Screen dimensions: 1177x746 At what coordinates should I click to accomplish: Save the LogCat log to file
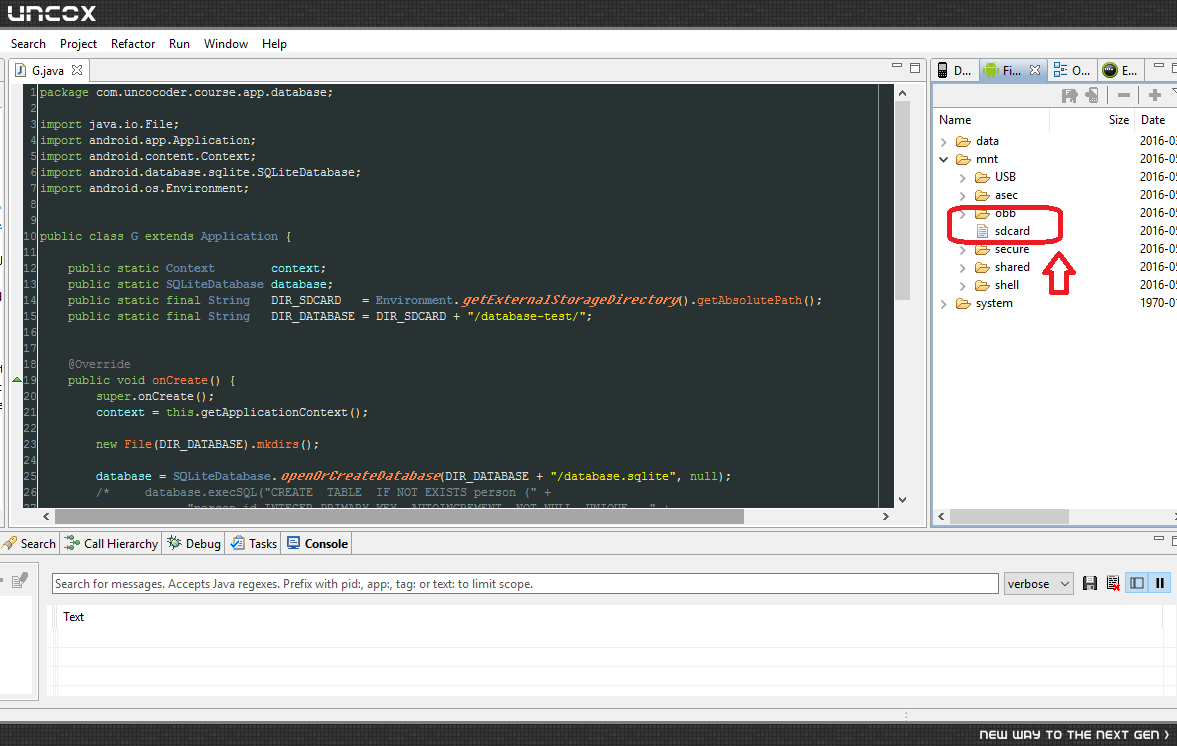click(x=1090, y=583)
